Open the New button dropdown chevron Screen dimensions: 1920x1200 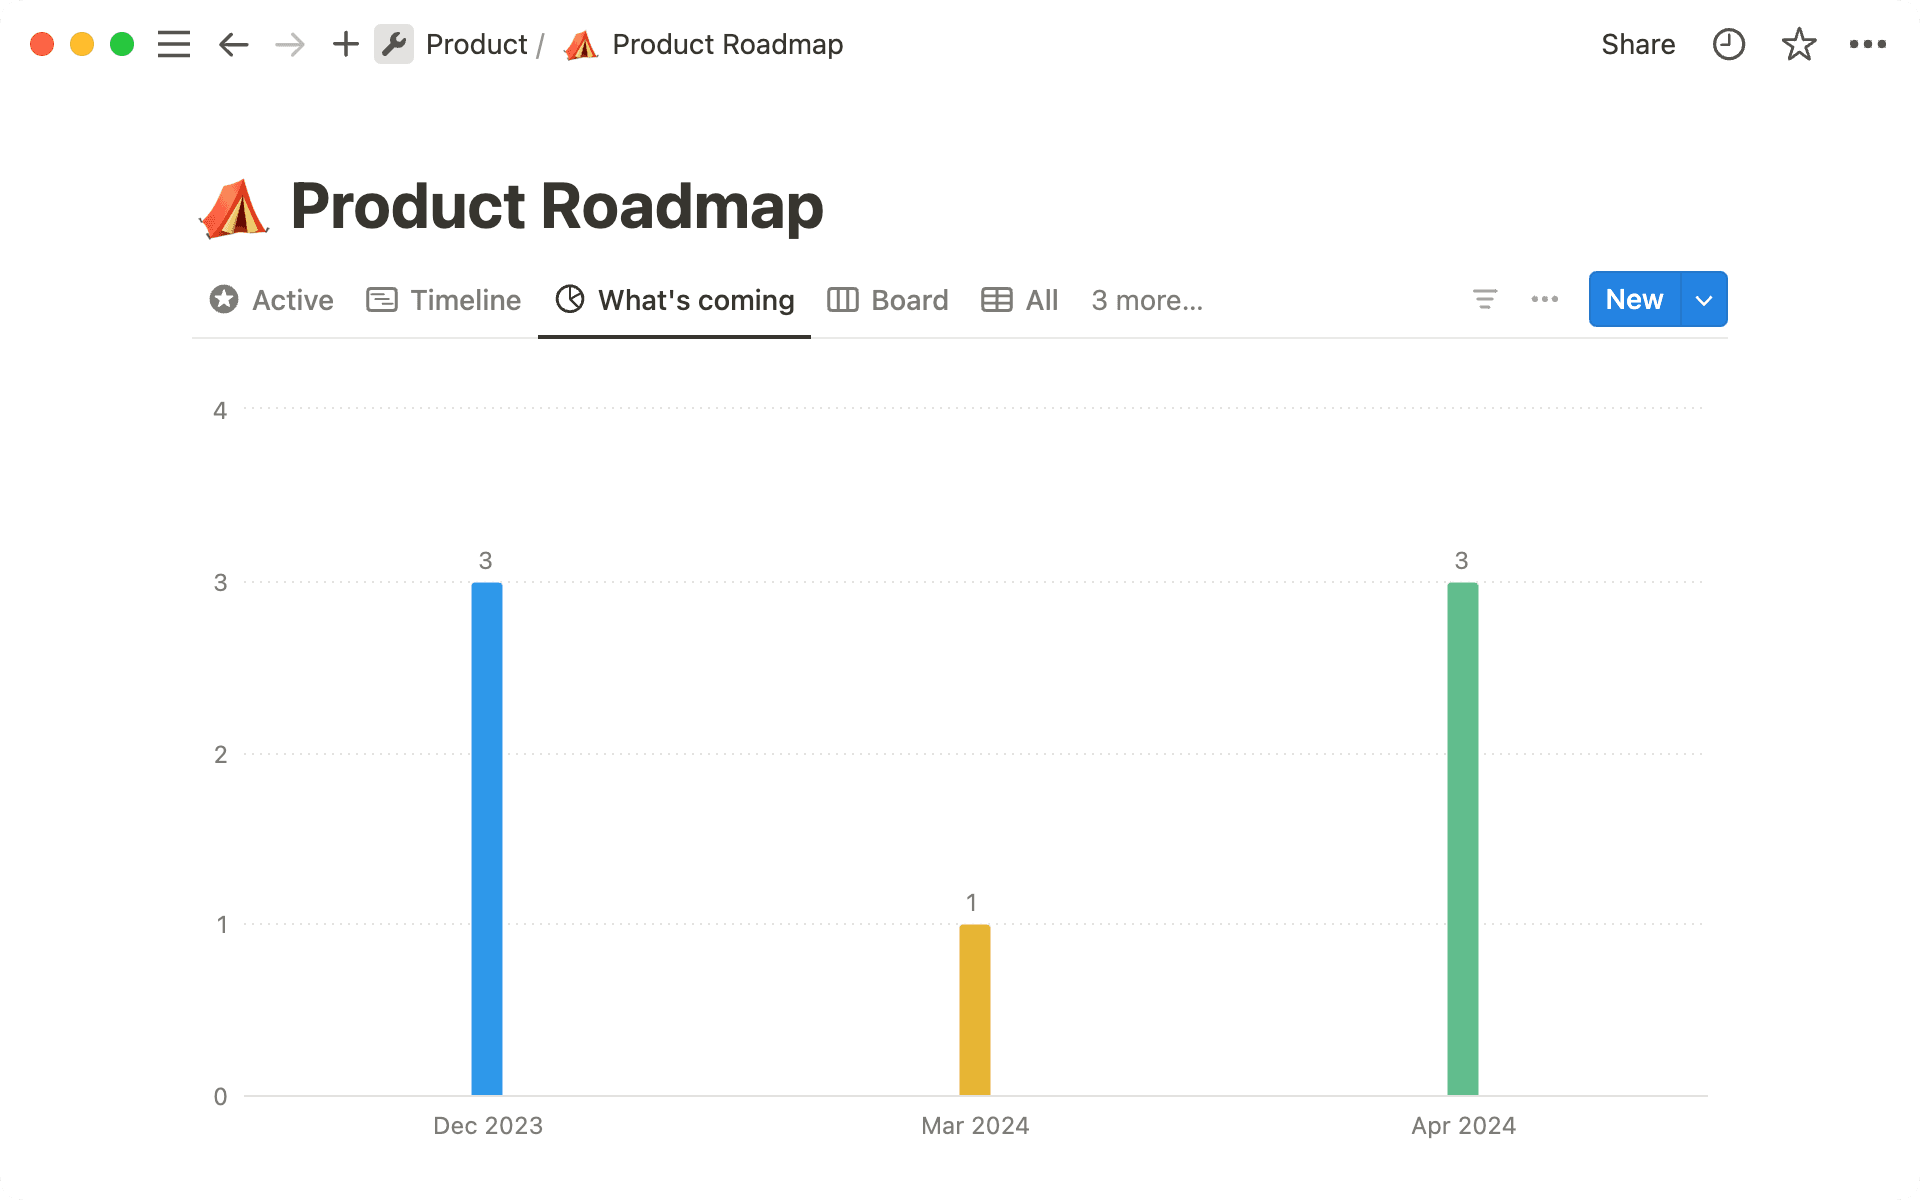[1703, 299]
